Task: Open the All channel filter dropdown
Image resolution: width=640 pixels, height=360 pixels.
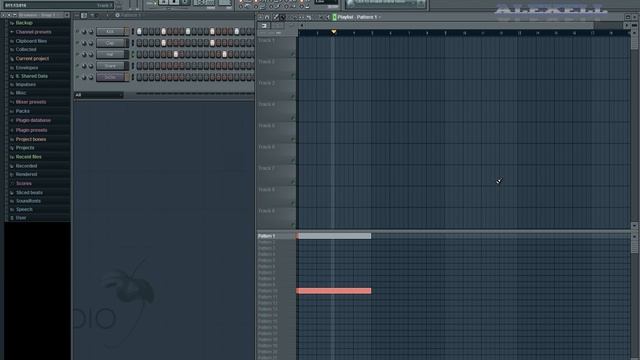Action: tap(98, 95)
